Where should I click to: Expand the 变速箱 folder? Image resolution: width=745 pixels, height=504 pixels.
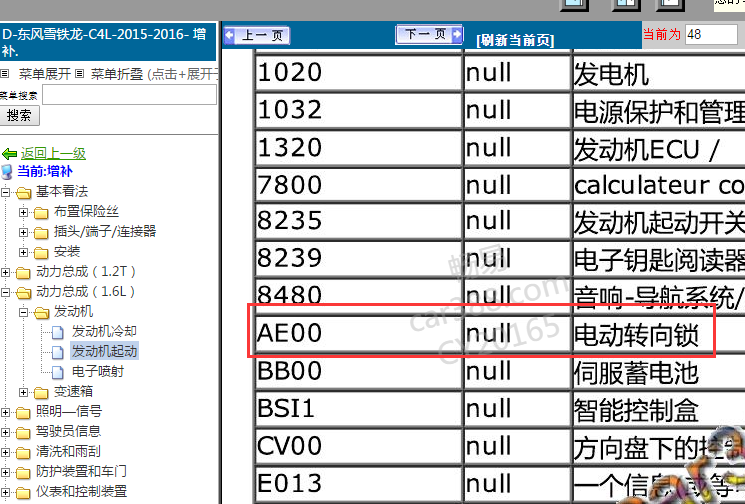coord(23,392)
